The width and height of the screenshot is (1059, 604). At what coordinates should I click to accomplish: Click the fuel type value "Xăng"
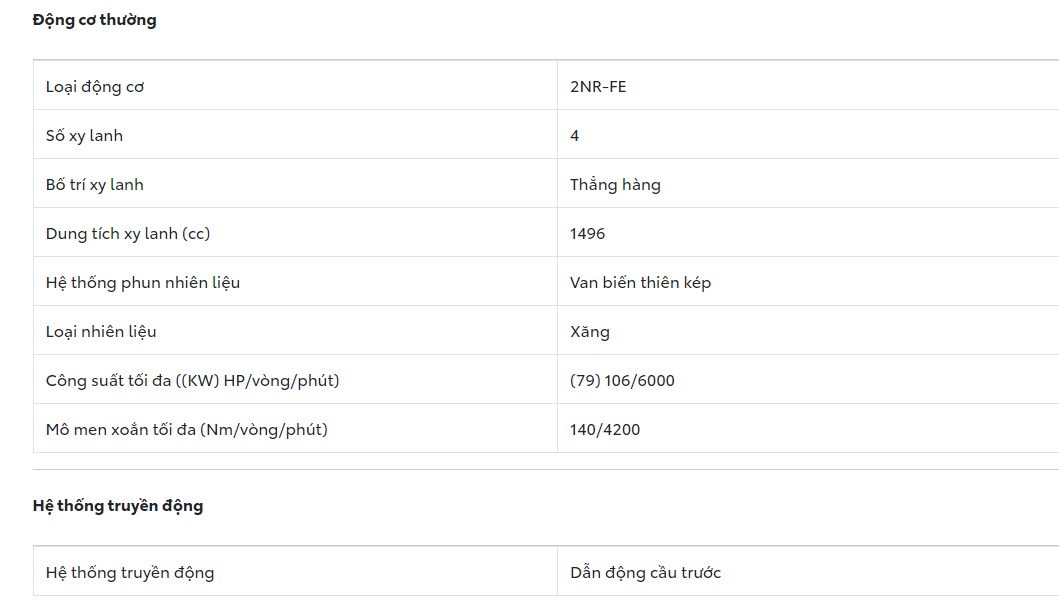(590, 332)
